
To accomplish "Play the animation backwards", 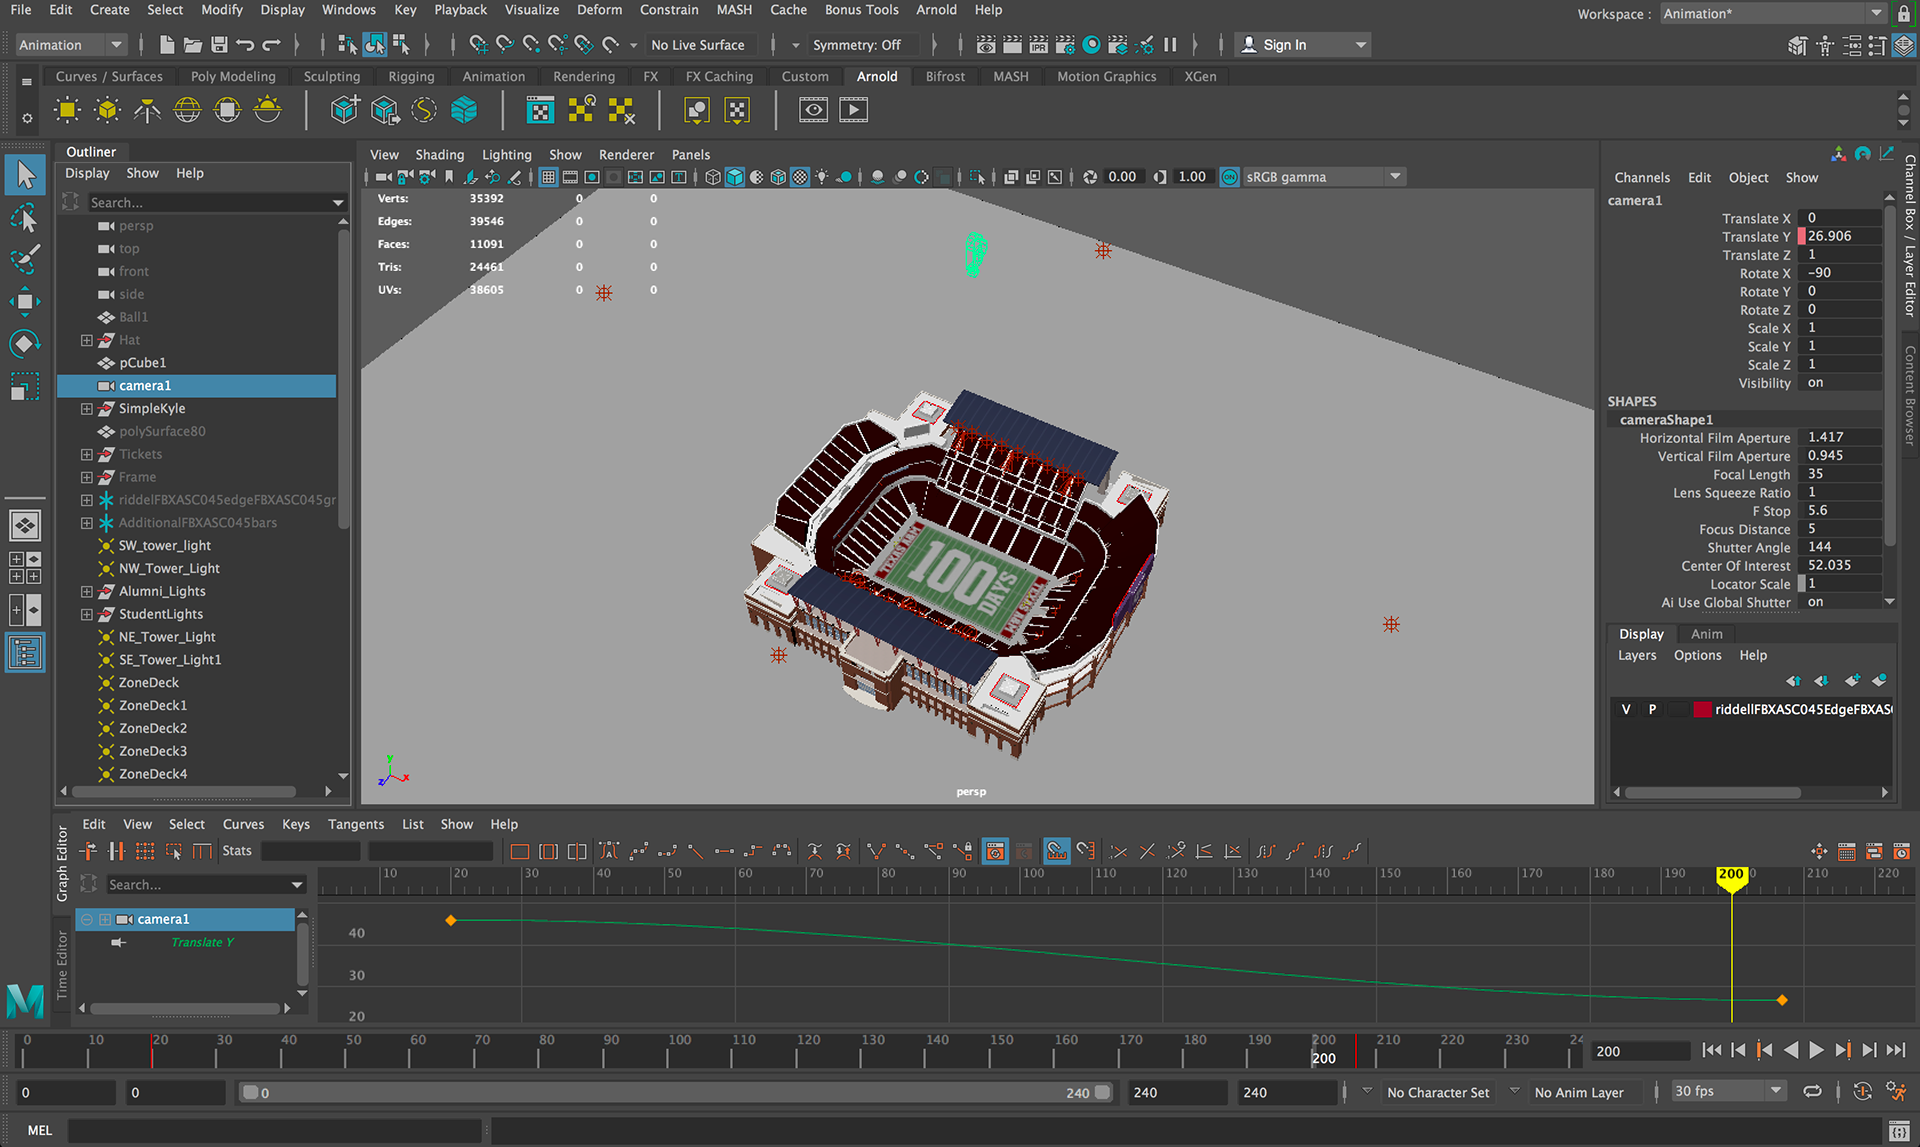I will 1791,1051.
